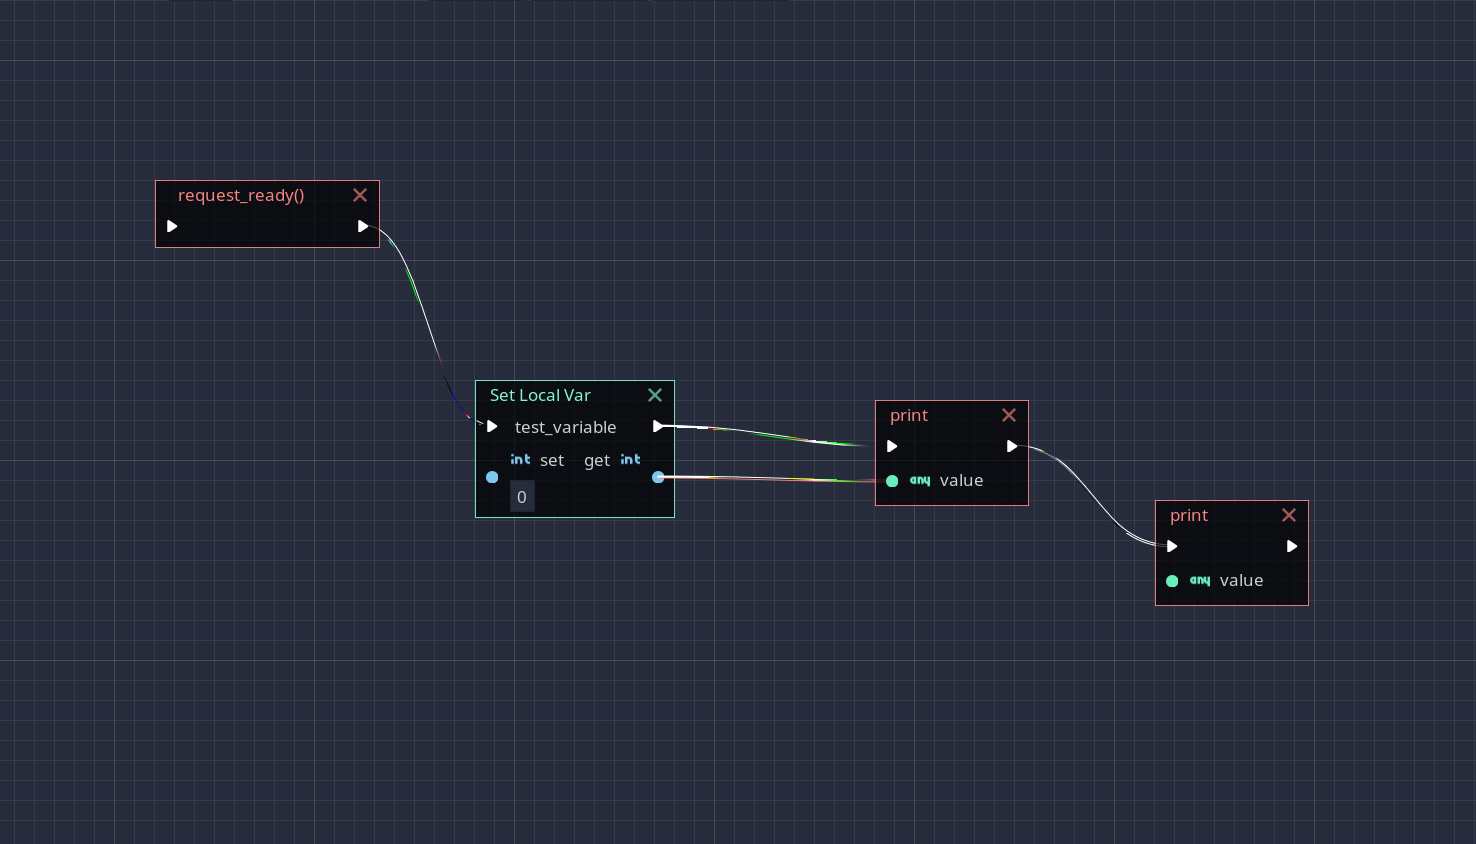Click the 0 value input field
The height and width of the screenshot is (844, 1476).
(522, 496)
